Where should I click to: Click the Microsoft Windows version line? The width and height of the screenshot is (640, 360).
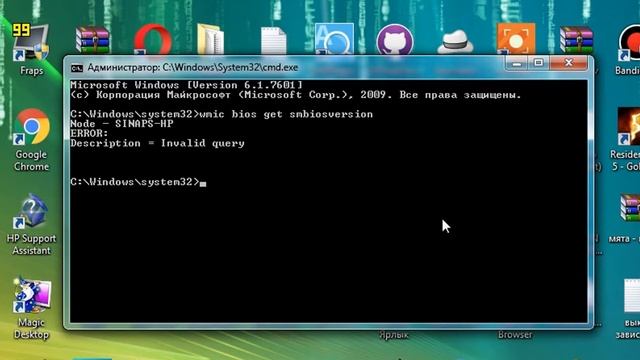pyautogui.click(x=186, y=85)
